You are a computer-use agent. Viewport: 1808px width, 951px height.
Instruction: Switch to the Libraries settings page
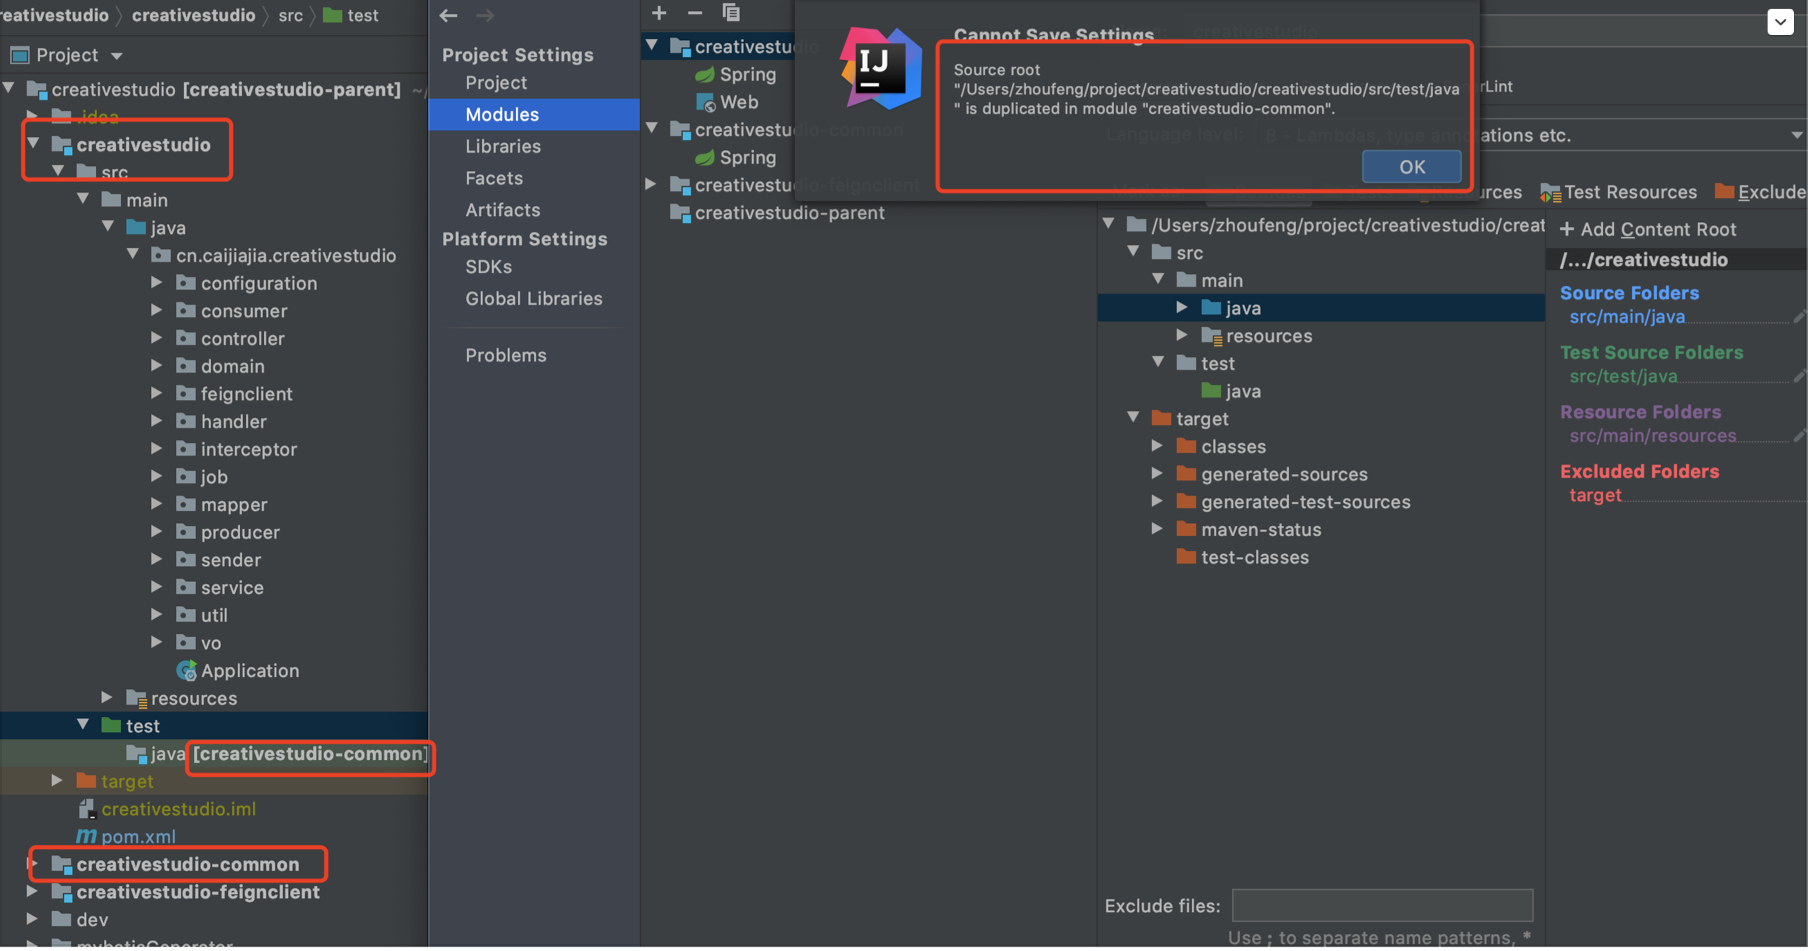pos(503,146)
